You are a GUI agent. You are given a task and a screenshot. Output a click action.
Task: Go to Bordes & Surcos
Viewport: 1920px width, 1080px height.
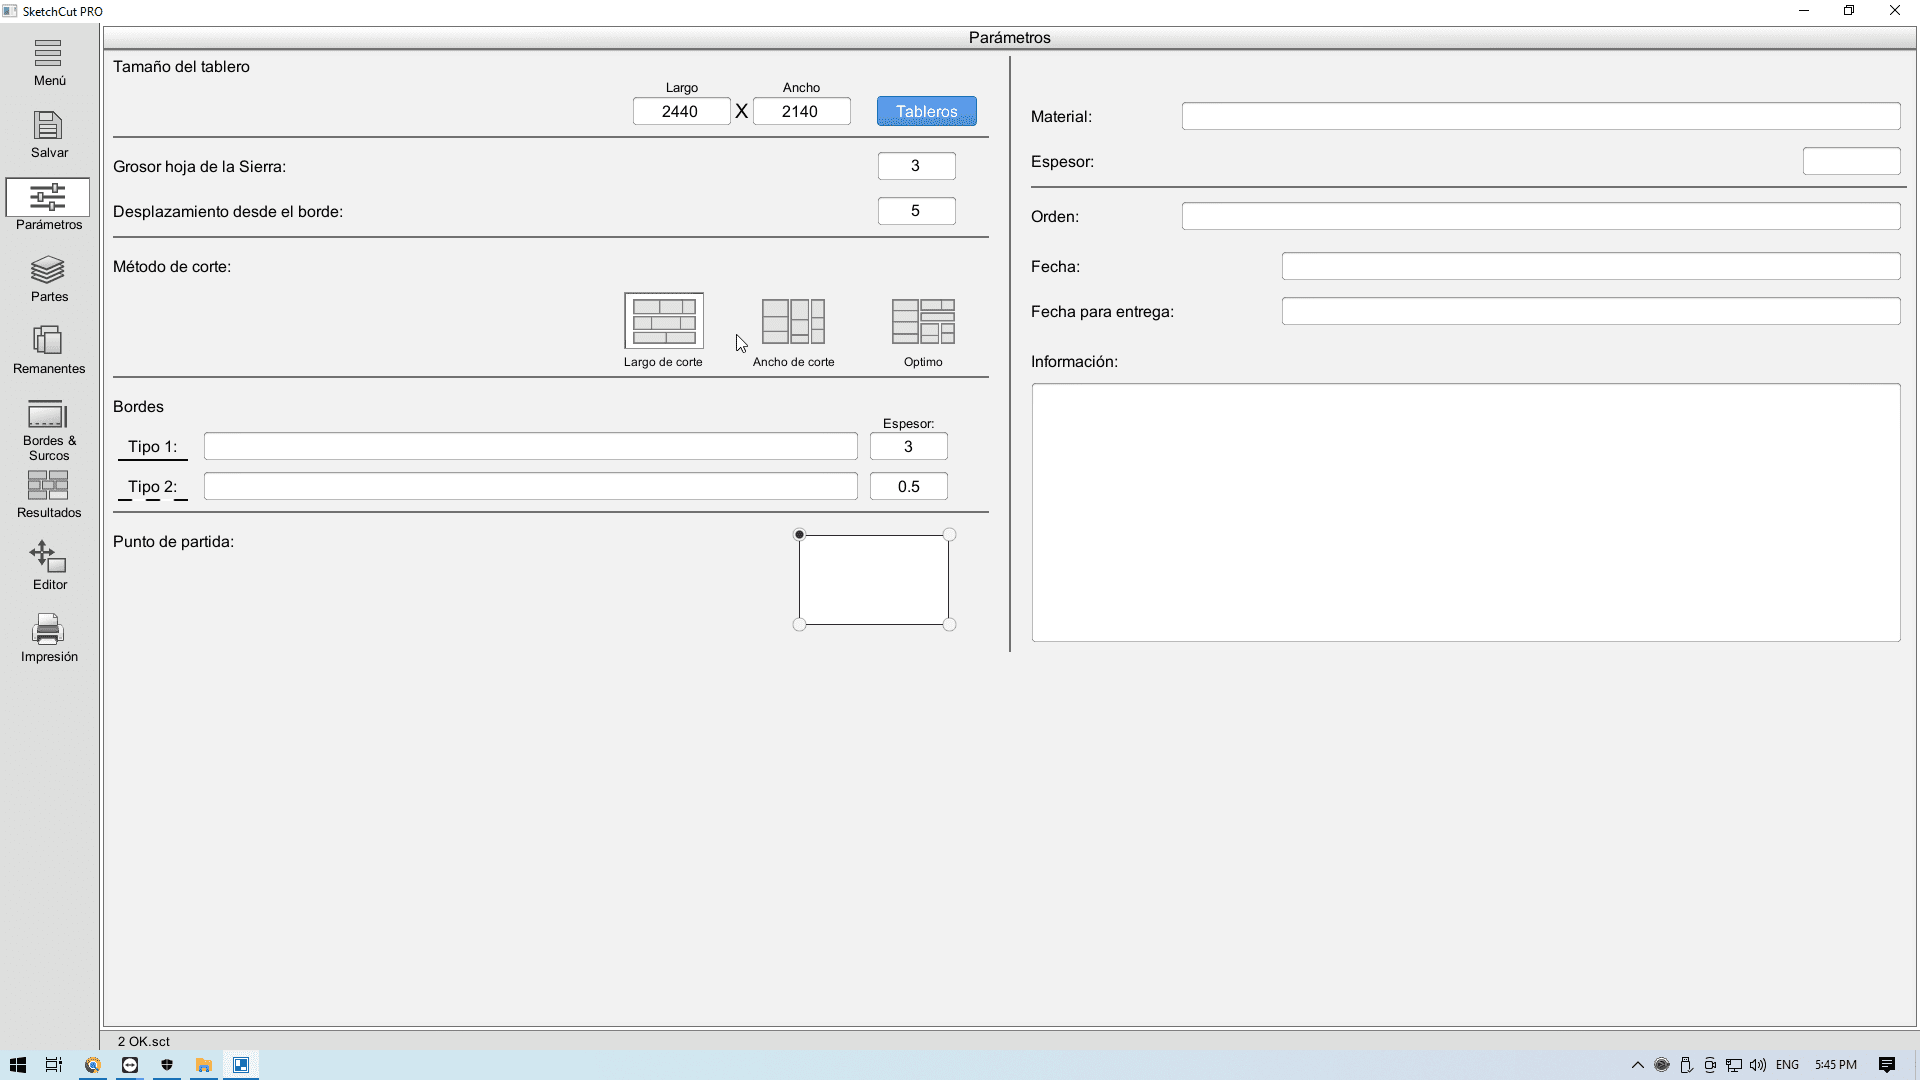[48, 428]
